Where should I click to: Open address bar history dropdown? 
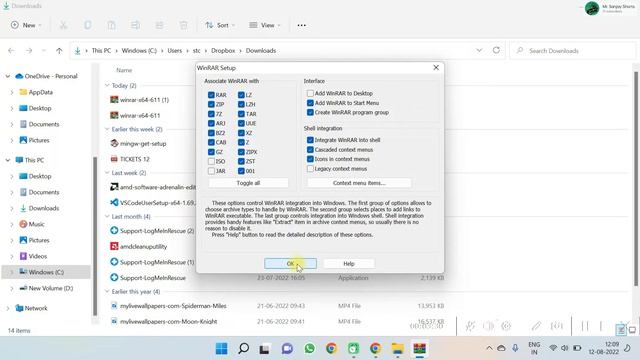point(479,50)
